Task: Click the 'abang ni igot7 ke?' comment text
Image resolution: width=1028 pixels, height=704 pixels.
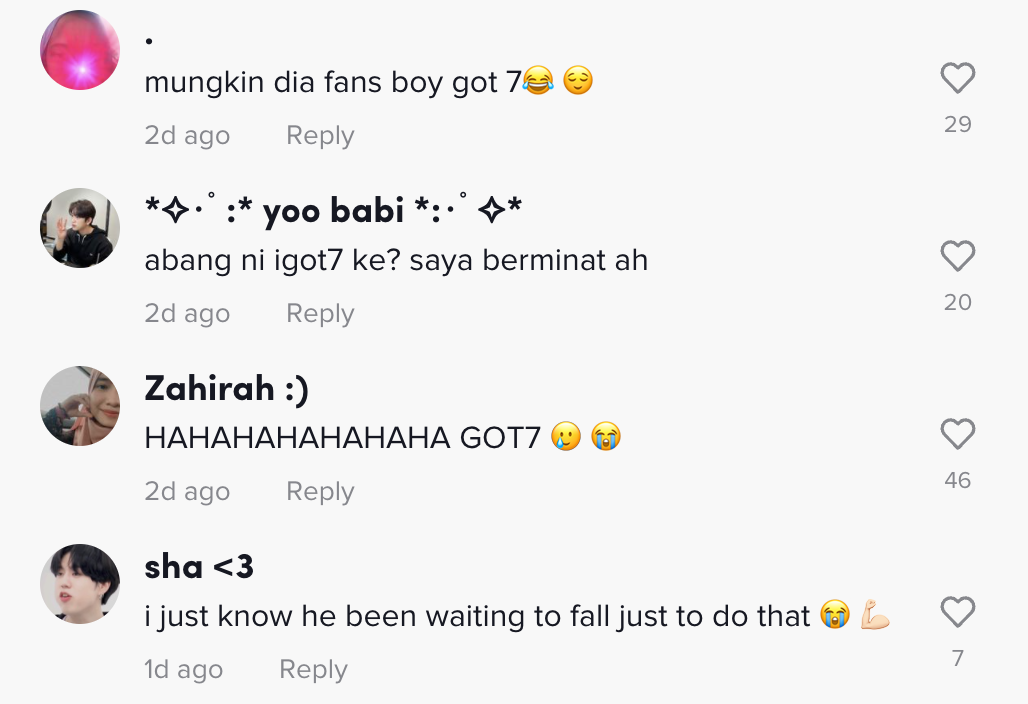Action: tap(396, 261)
